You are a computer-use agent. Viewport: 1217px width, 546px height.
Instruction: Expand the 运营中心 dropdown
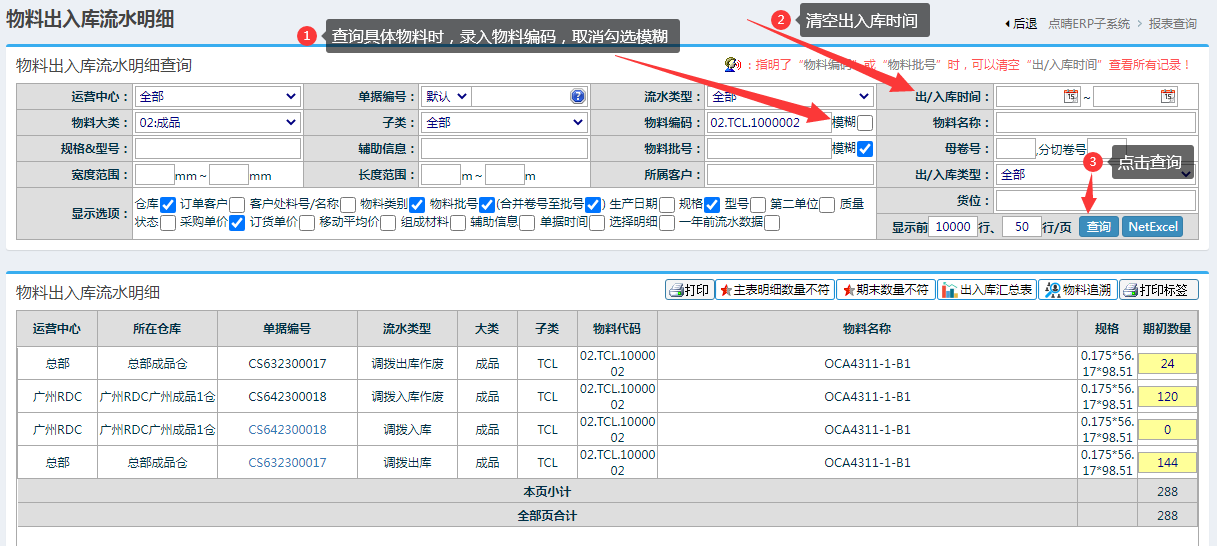point(217,97)
